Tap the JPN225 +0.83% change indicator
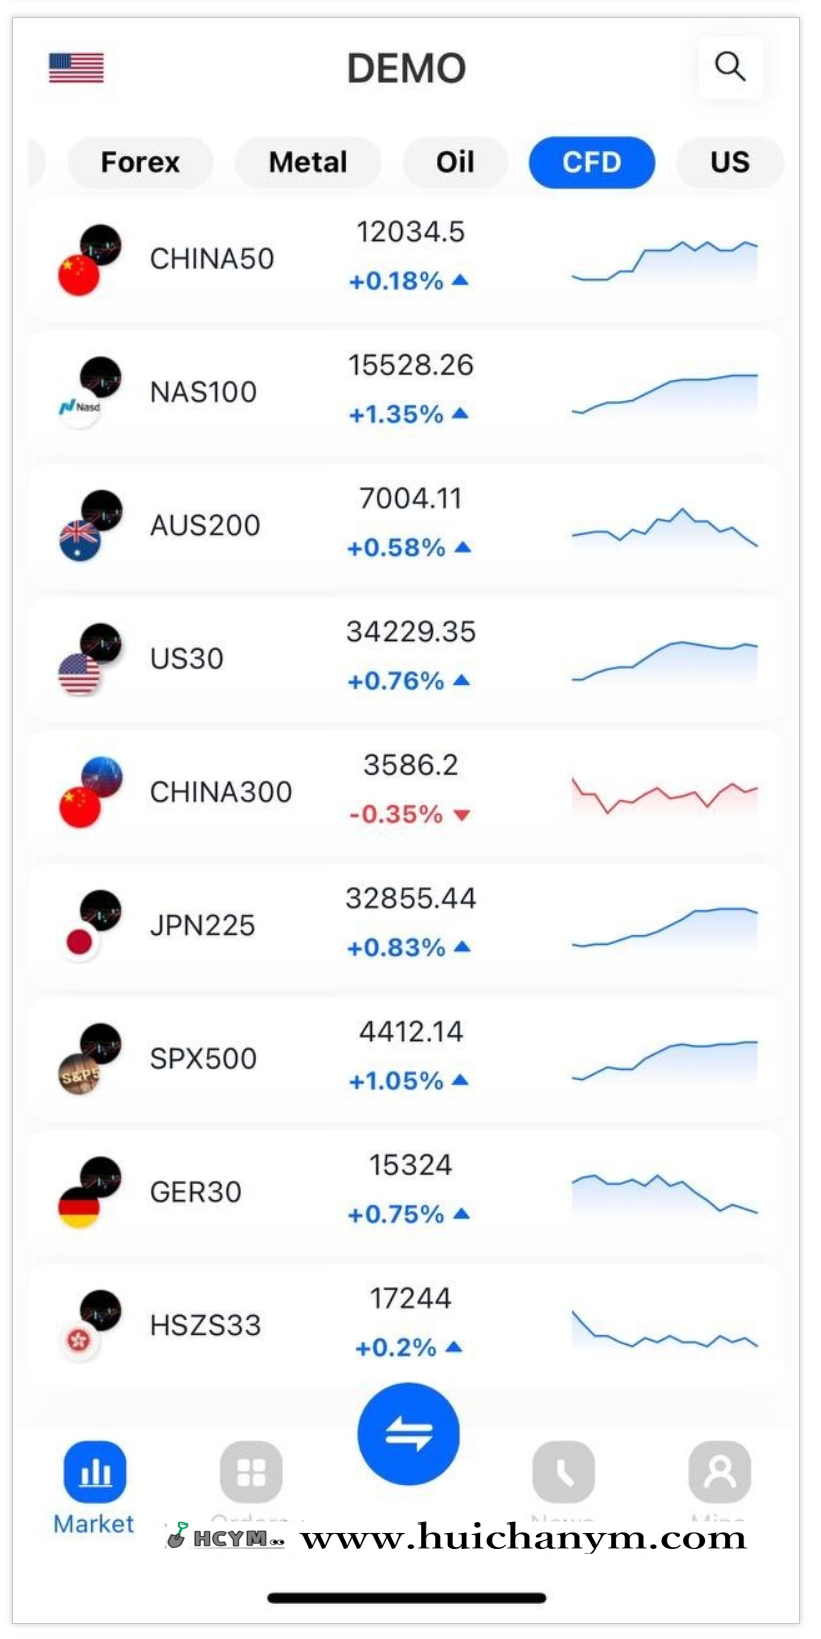 (x=408, y=947)
